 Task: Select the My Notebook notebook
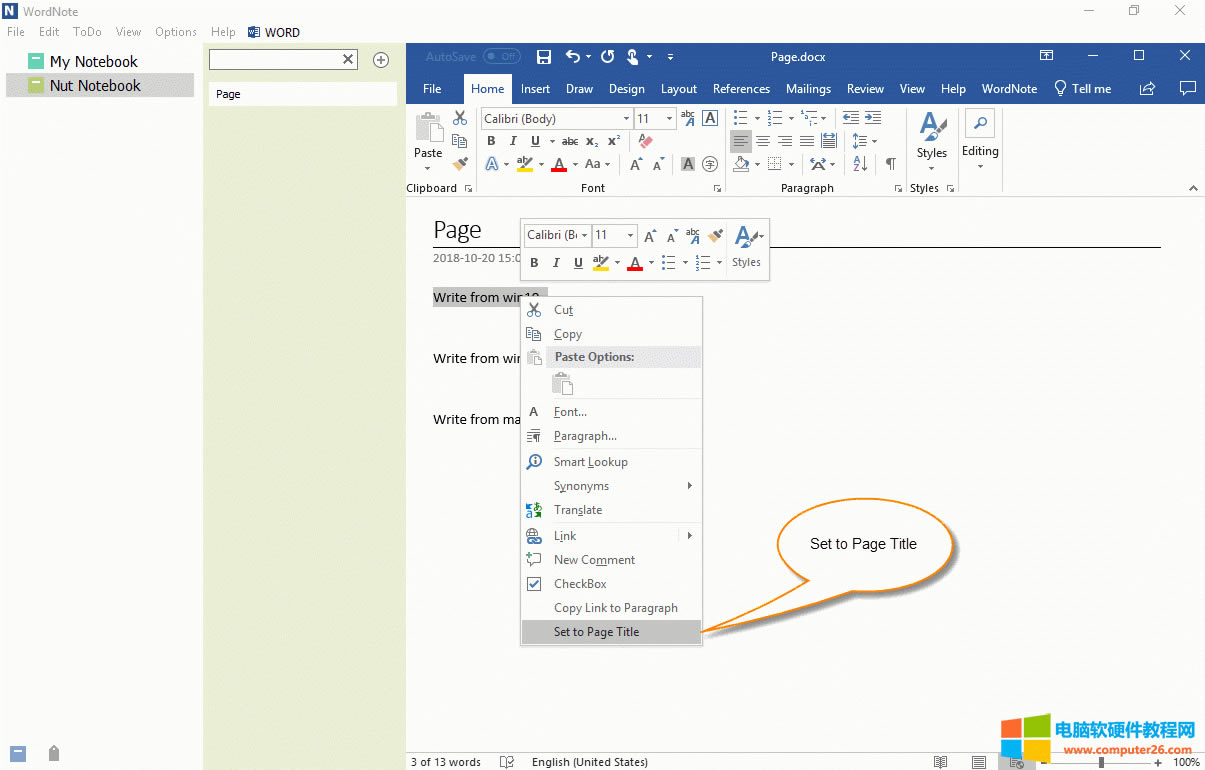click(93, 61)
